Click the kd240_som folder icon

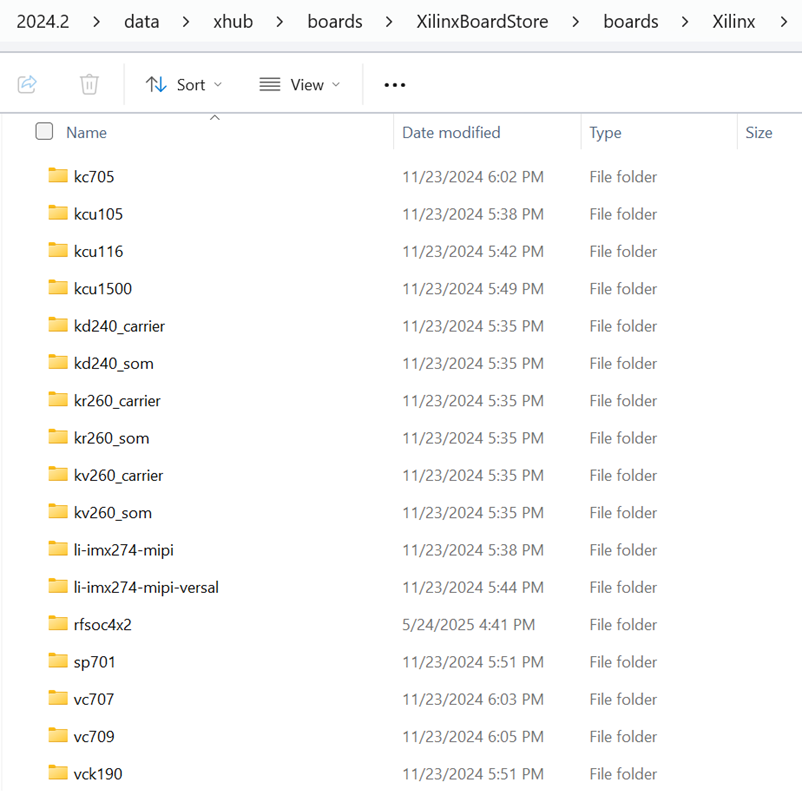[x=58, y=362]
